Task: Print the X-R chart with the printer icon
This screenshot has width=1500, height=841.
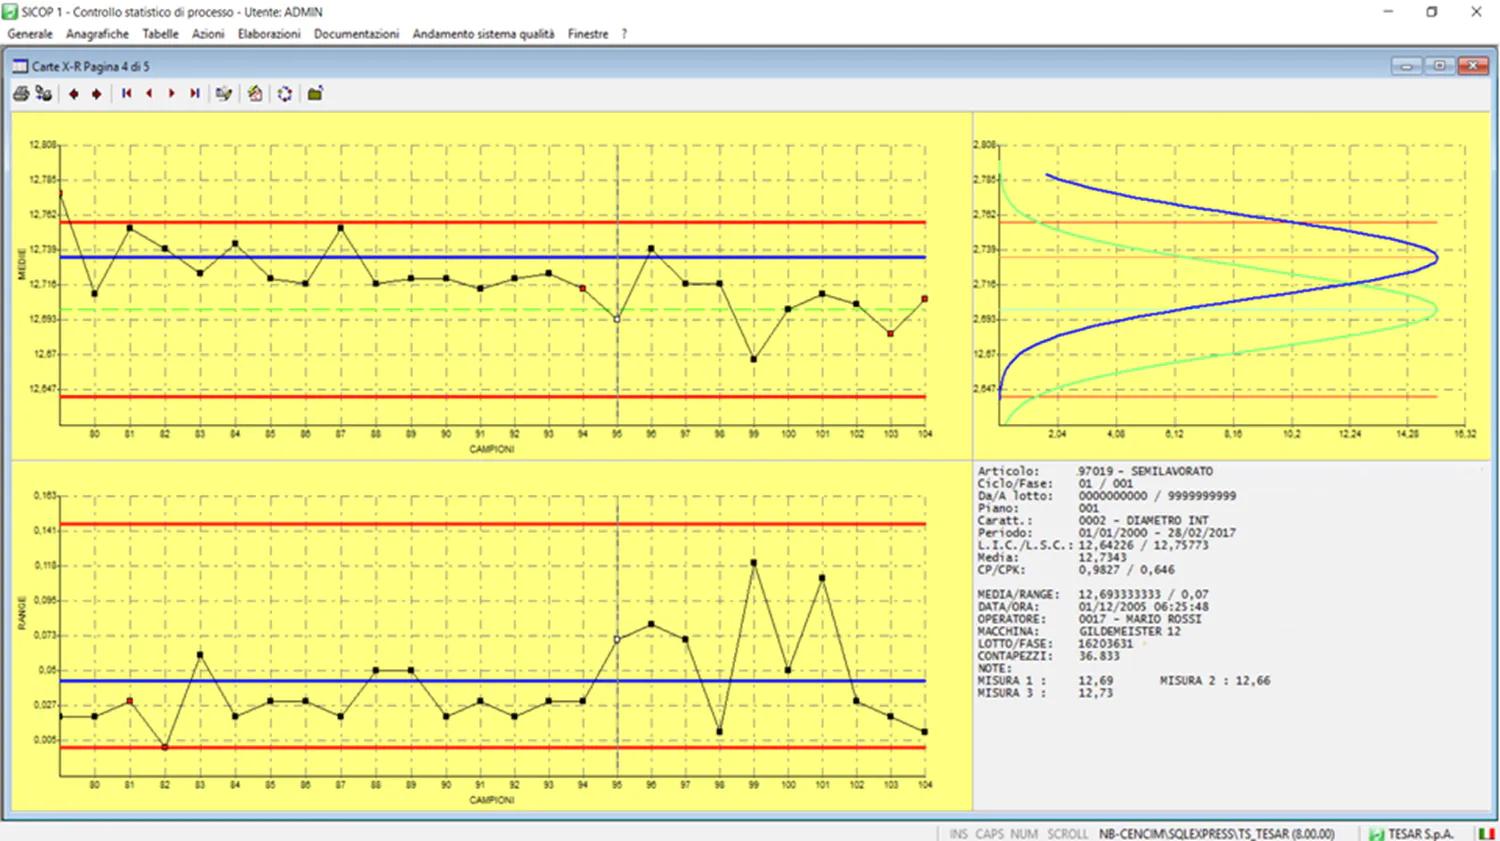Action: [x=21, y=94]
